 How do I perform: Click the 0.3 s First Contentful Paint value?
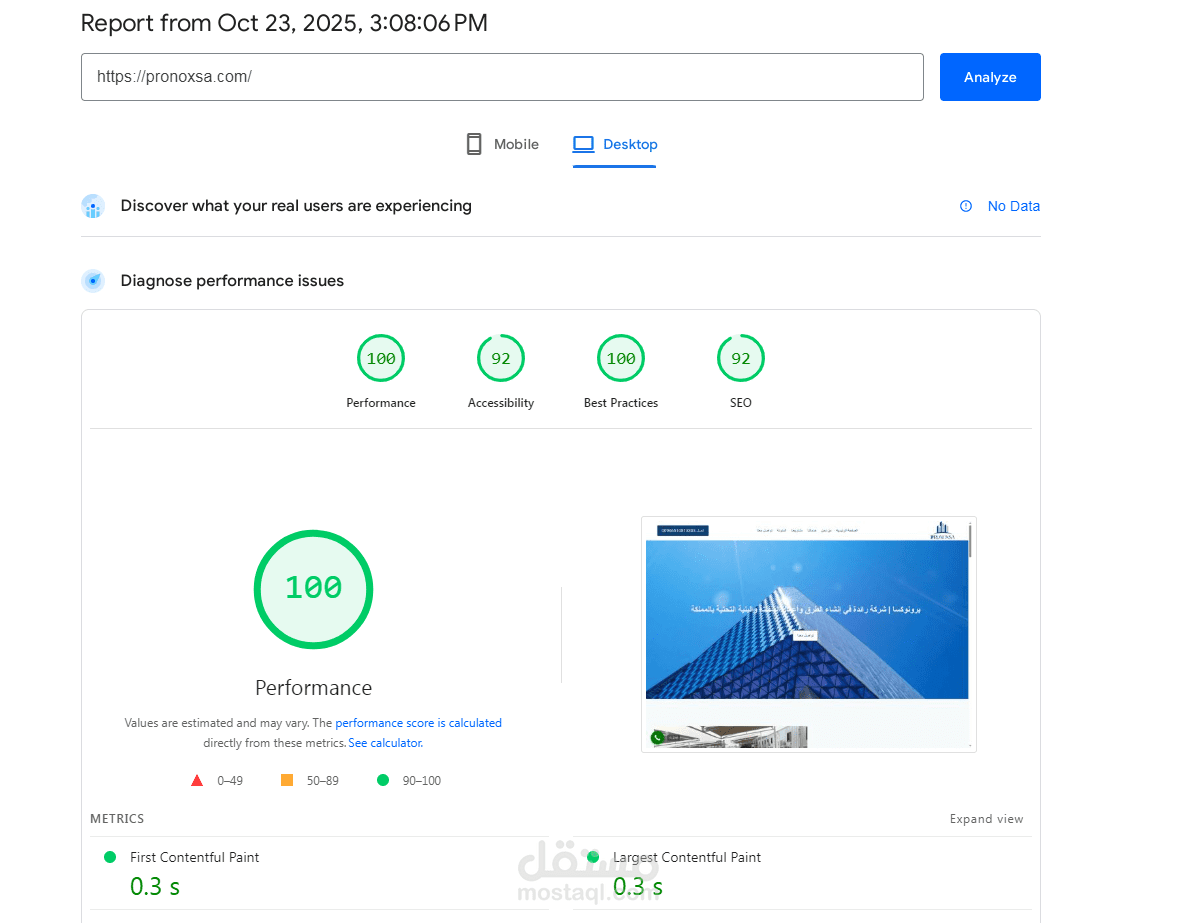coord(155,887)
